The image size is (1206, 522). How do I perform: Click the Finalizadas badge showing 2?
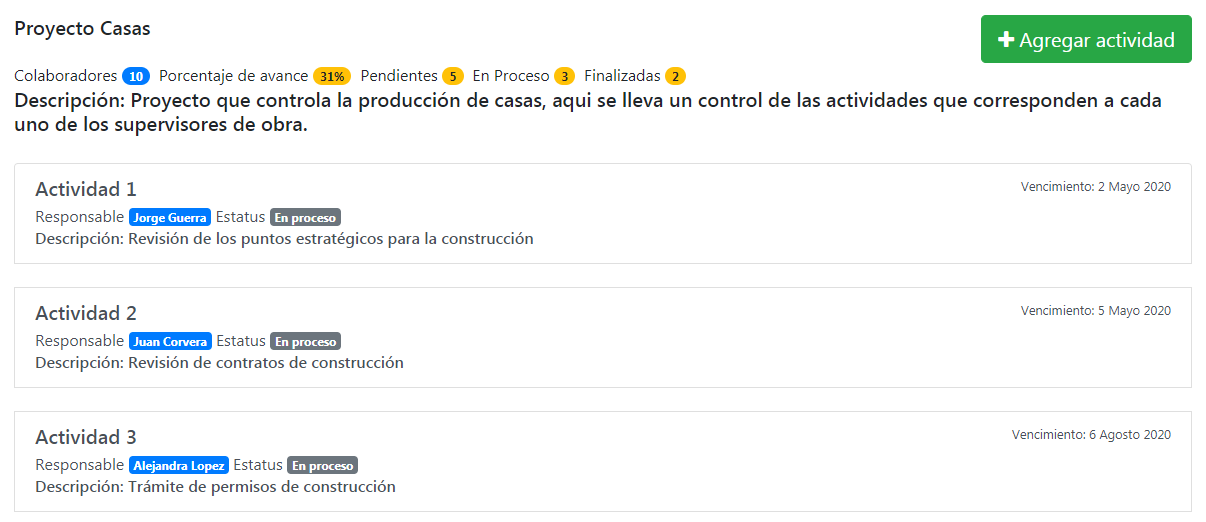click(x=676, y=76)
